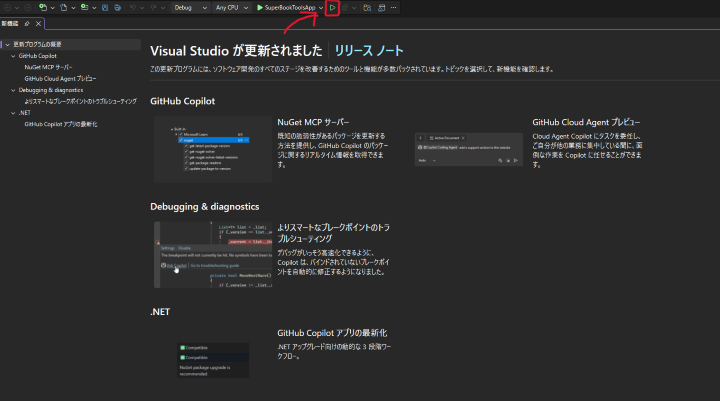Image resolution: width=720 pixels, height=401 pixels.
Task: Open the New Project dropdown arrow
Action: pos(52,7)
